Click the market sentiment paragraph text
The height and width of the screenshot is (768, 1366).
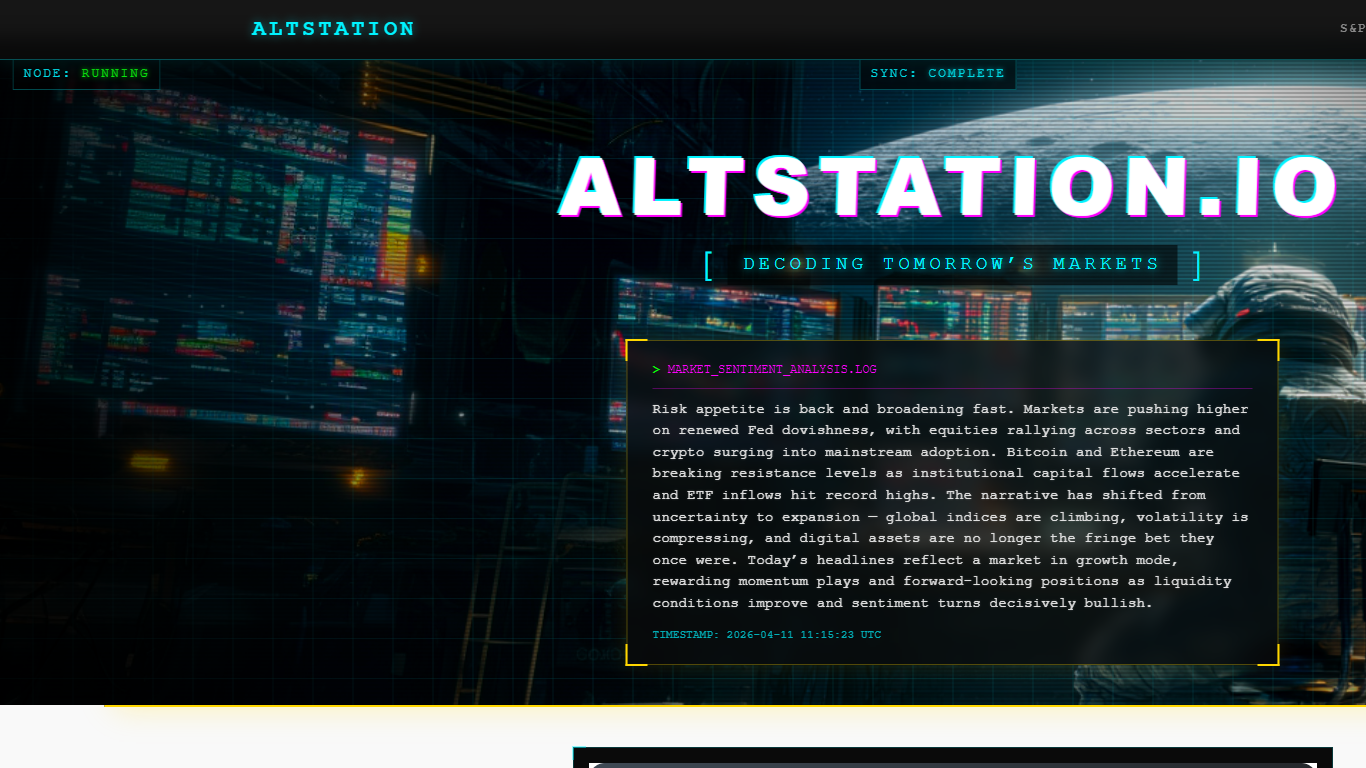(951, 506)
